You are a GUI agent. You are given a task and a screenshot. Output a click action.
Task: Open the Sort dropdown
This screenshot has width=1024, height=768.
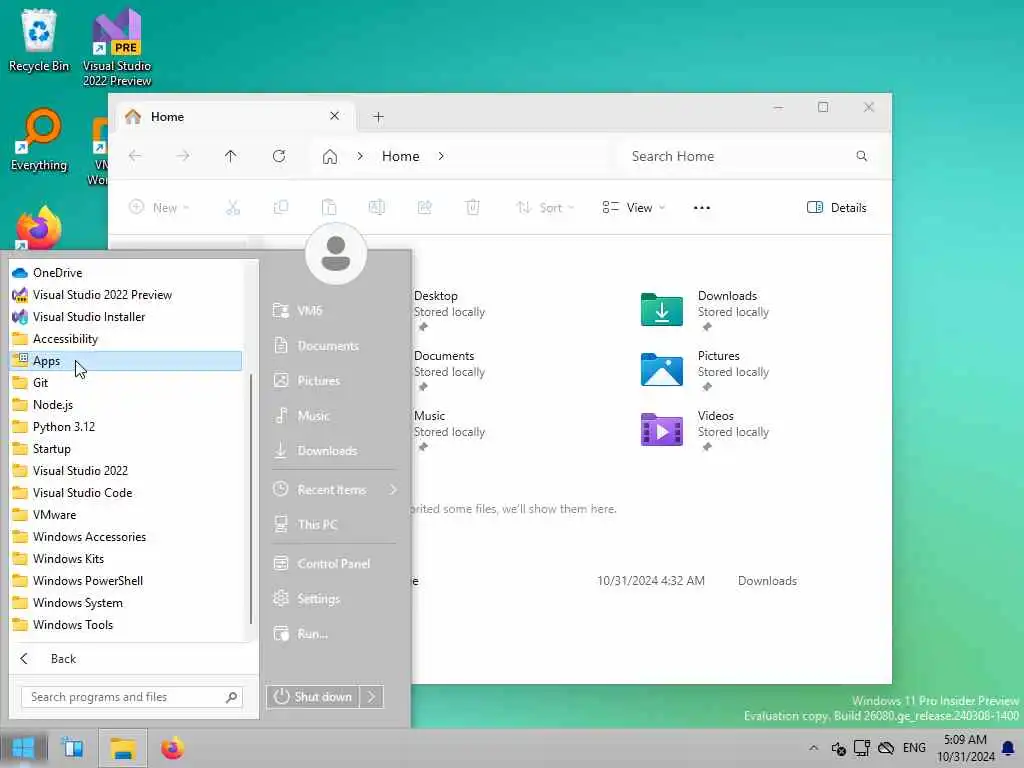point(545,208)
